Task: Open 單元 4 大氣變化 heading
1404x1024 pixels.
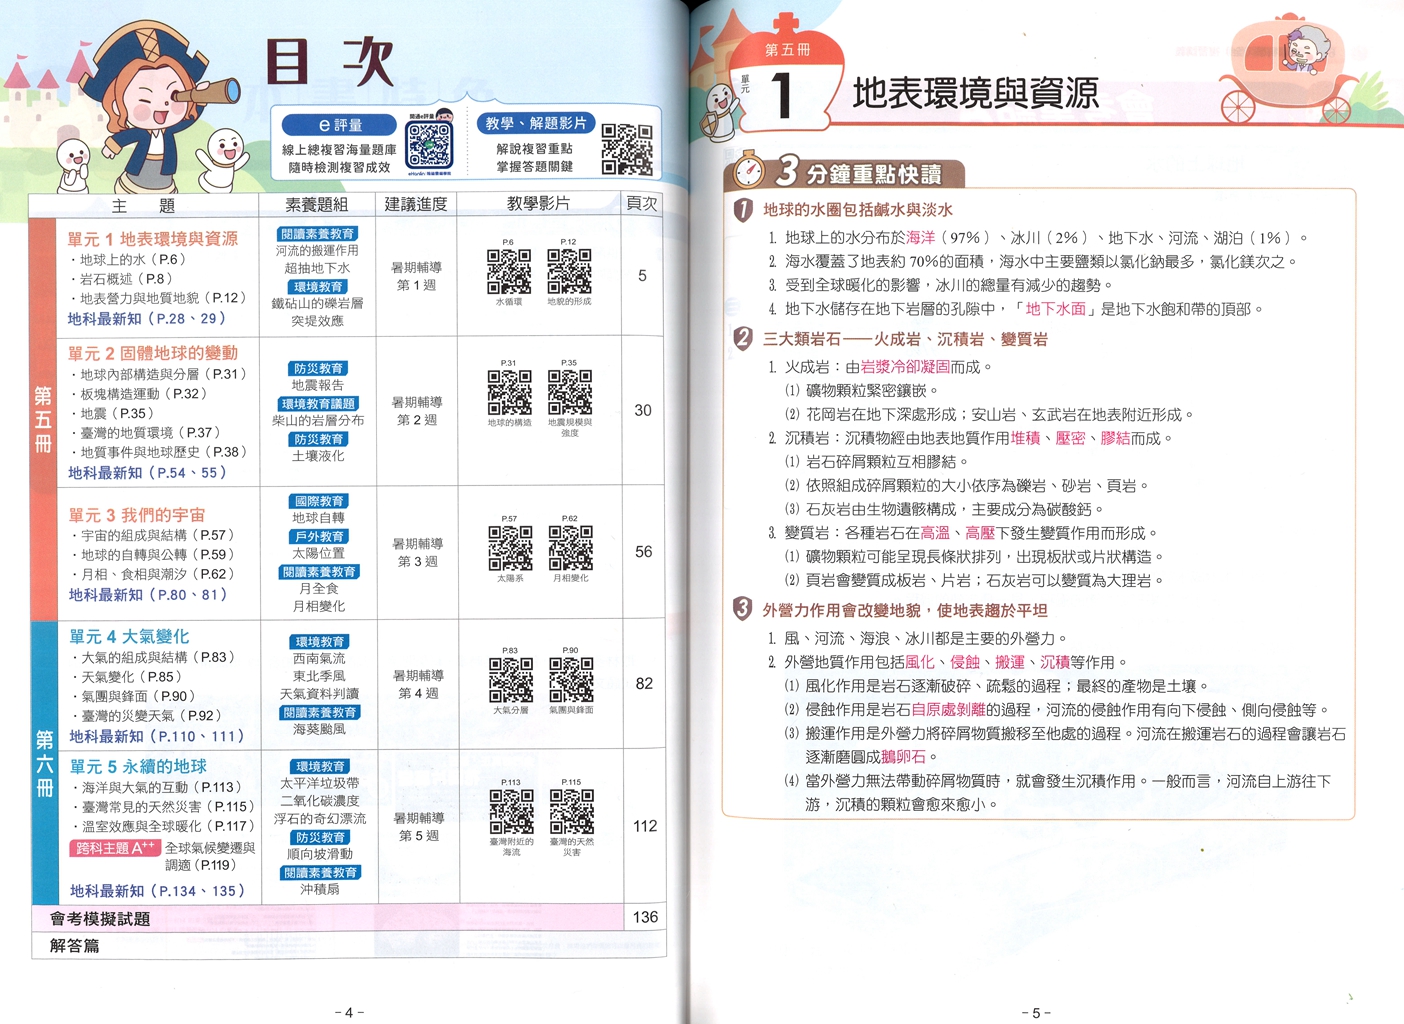Action: (129, 636)
